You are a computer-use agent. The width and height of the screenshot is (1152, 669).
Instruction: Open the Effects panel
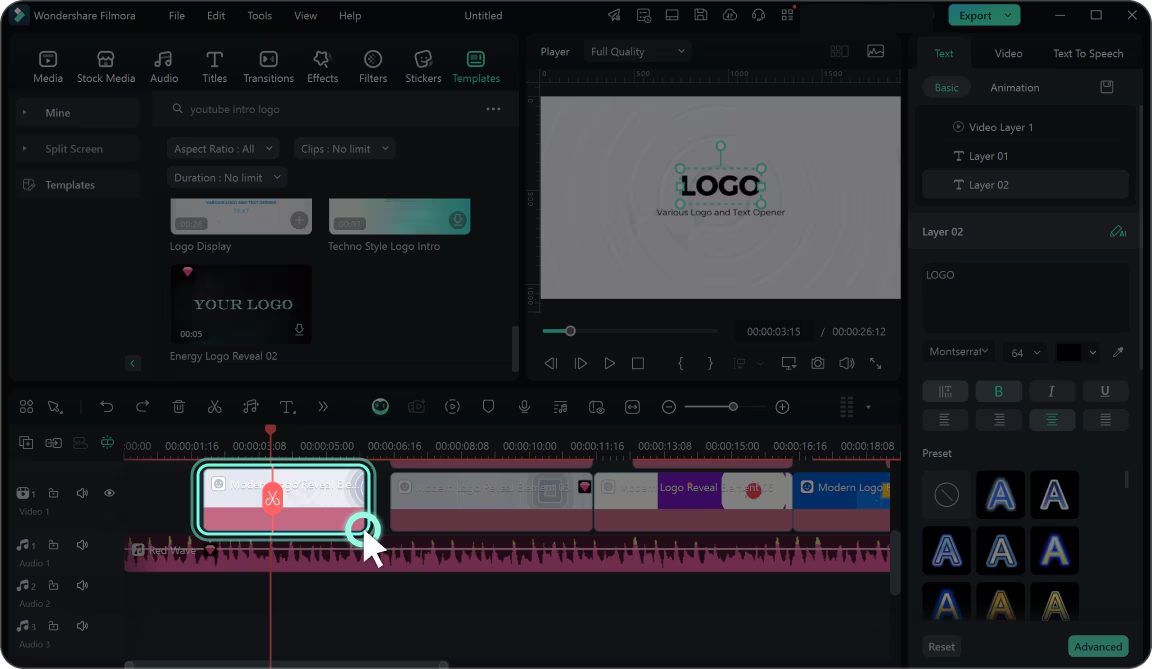[x=322, y=66]
